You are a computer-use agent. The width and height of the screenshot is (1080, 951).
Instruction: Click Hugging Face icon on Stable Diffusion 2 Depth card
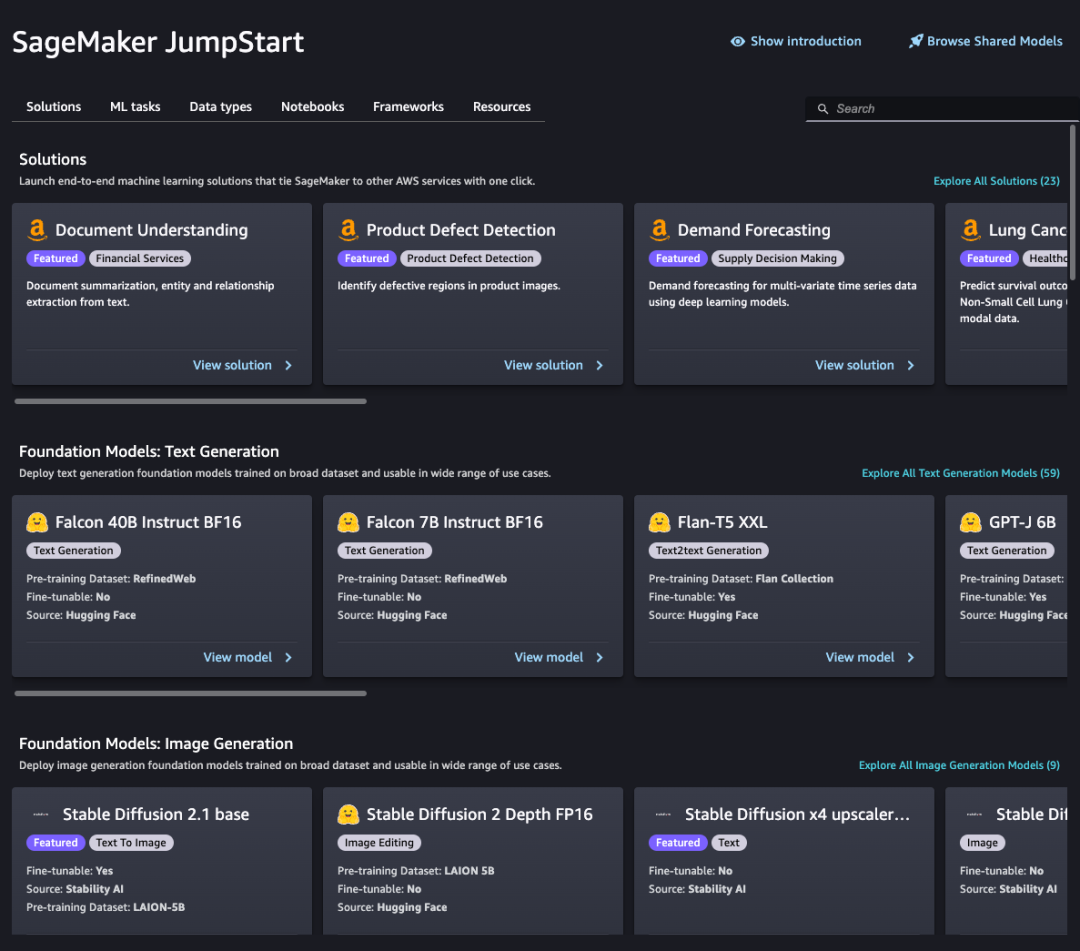[x=349, y=814]
